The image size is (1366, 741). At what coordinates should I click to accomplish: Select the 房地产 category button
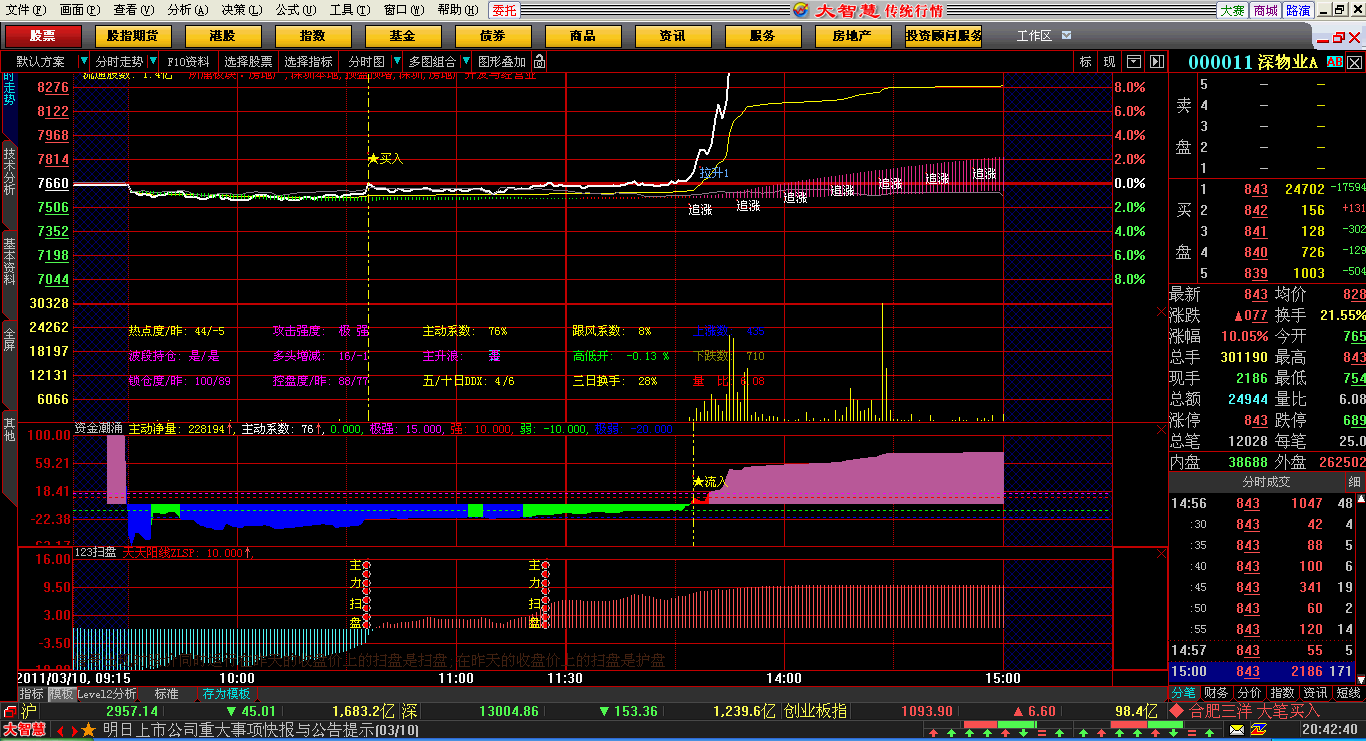click(853, 36)
